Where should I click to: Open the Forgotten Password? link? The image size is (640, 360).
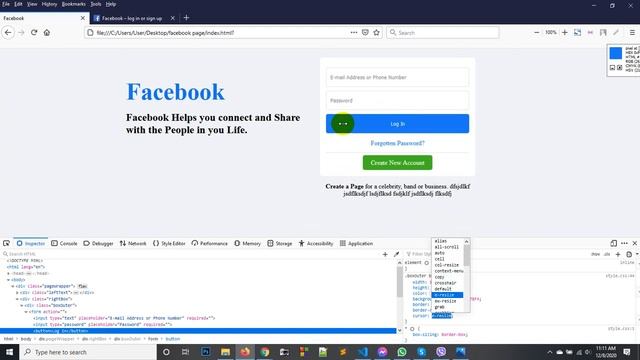click(397, 143)
